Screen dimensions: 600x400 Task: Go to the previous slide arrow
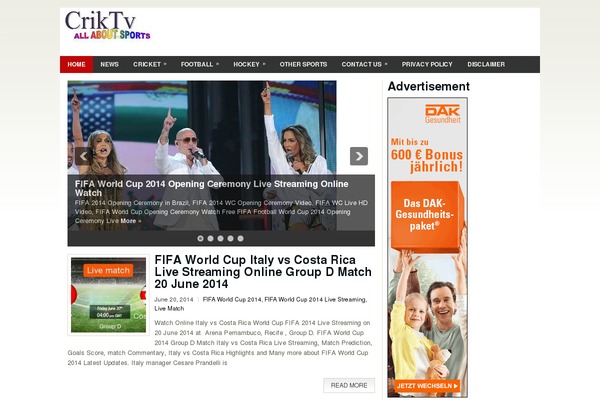pyautogui.click(x=83, y=156)
